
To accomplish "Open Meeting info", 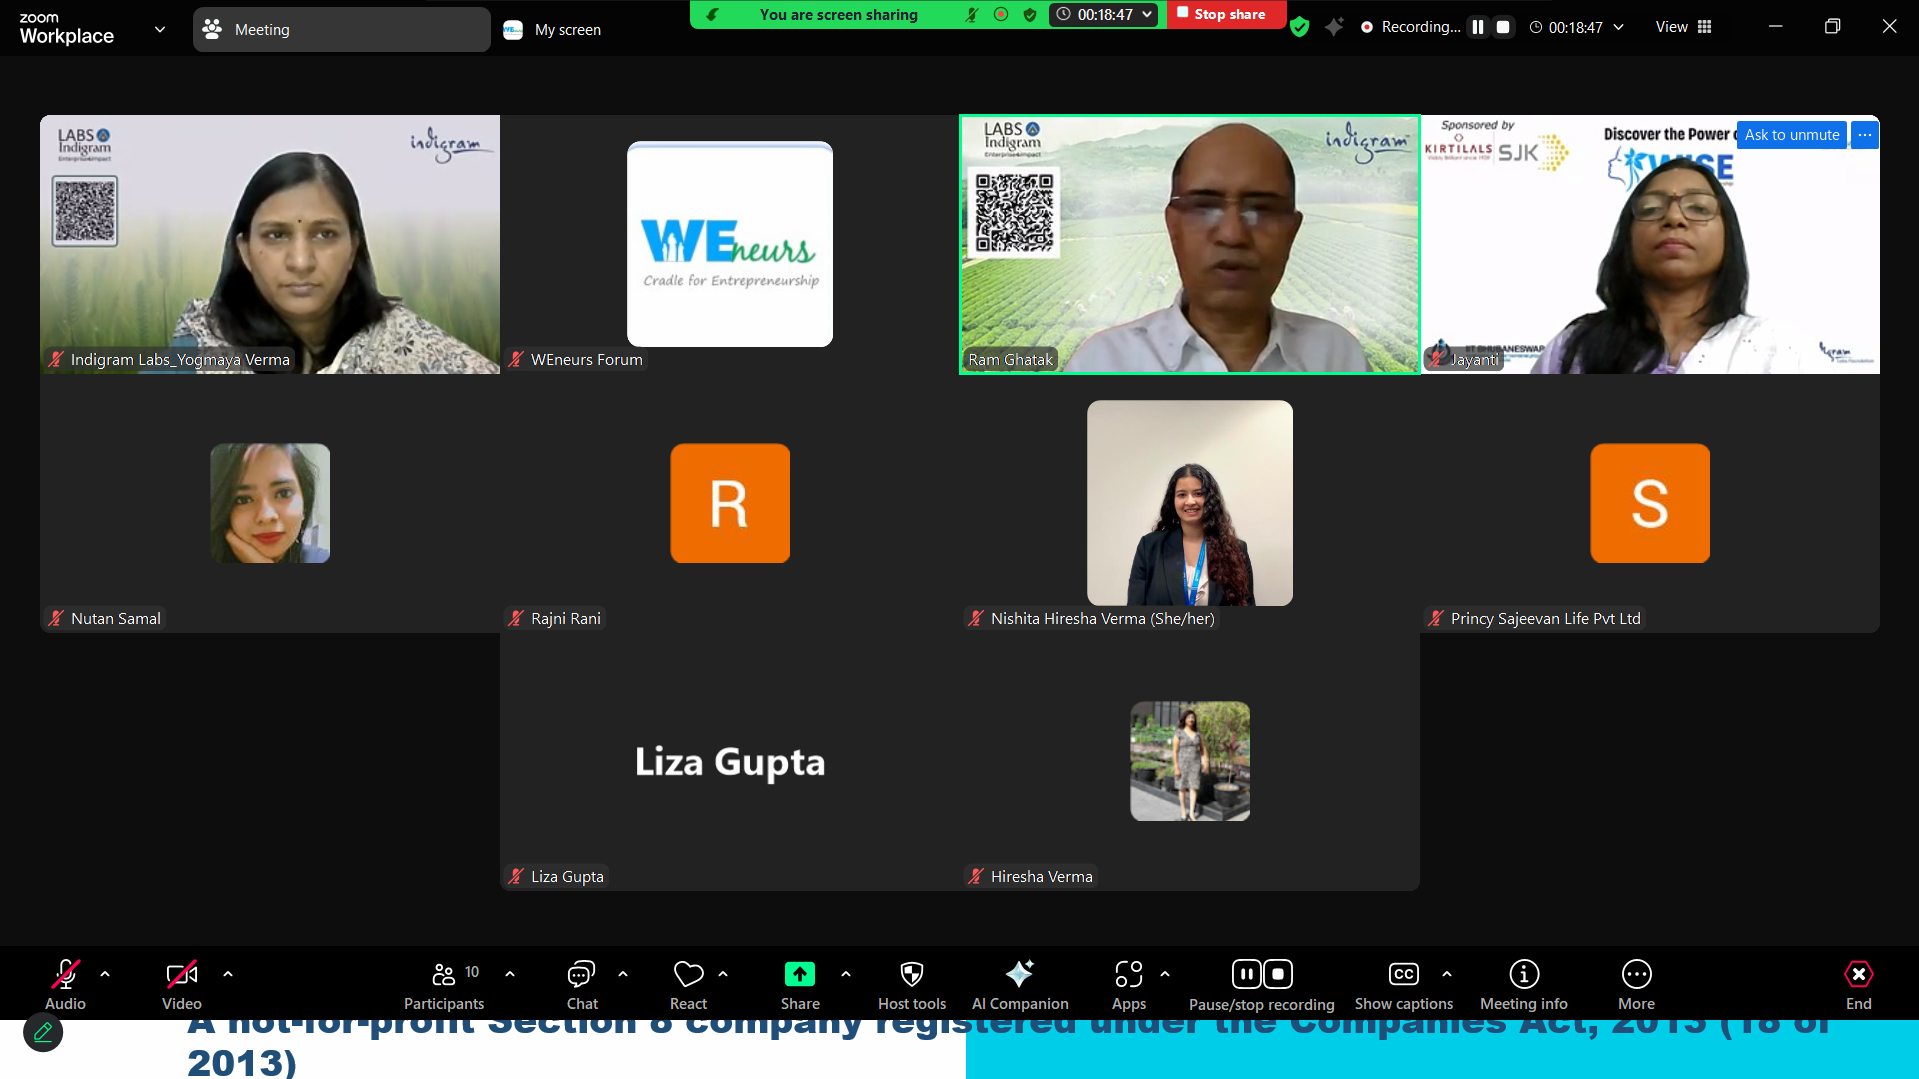I will coord(1523,985).
